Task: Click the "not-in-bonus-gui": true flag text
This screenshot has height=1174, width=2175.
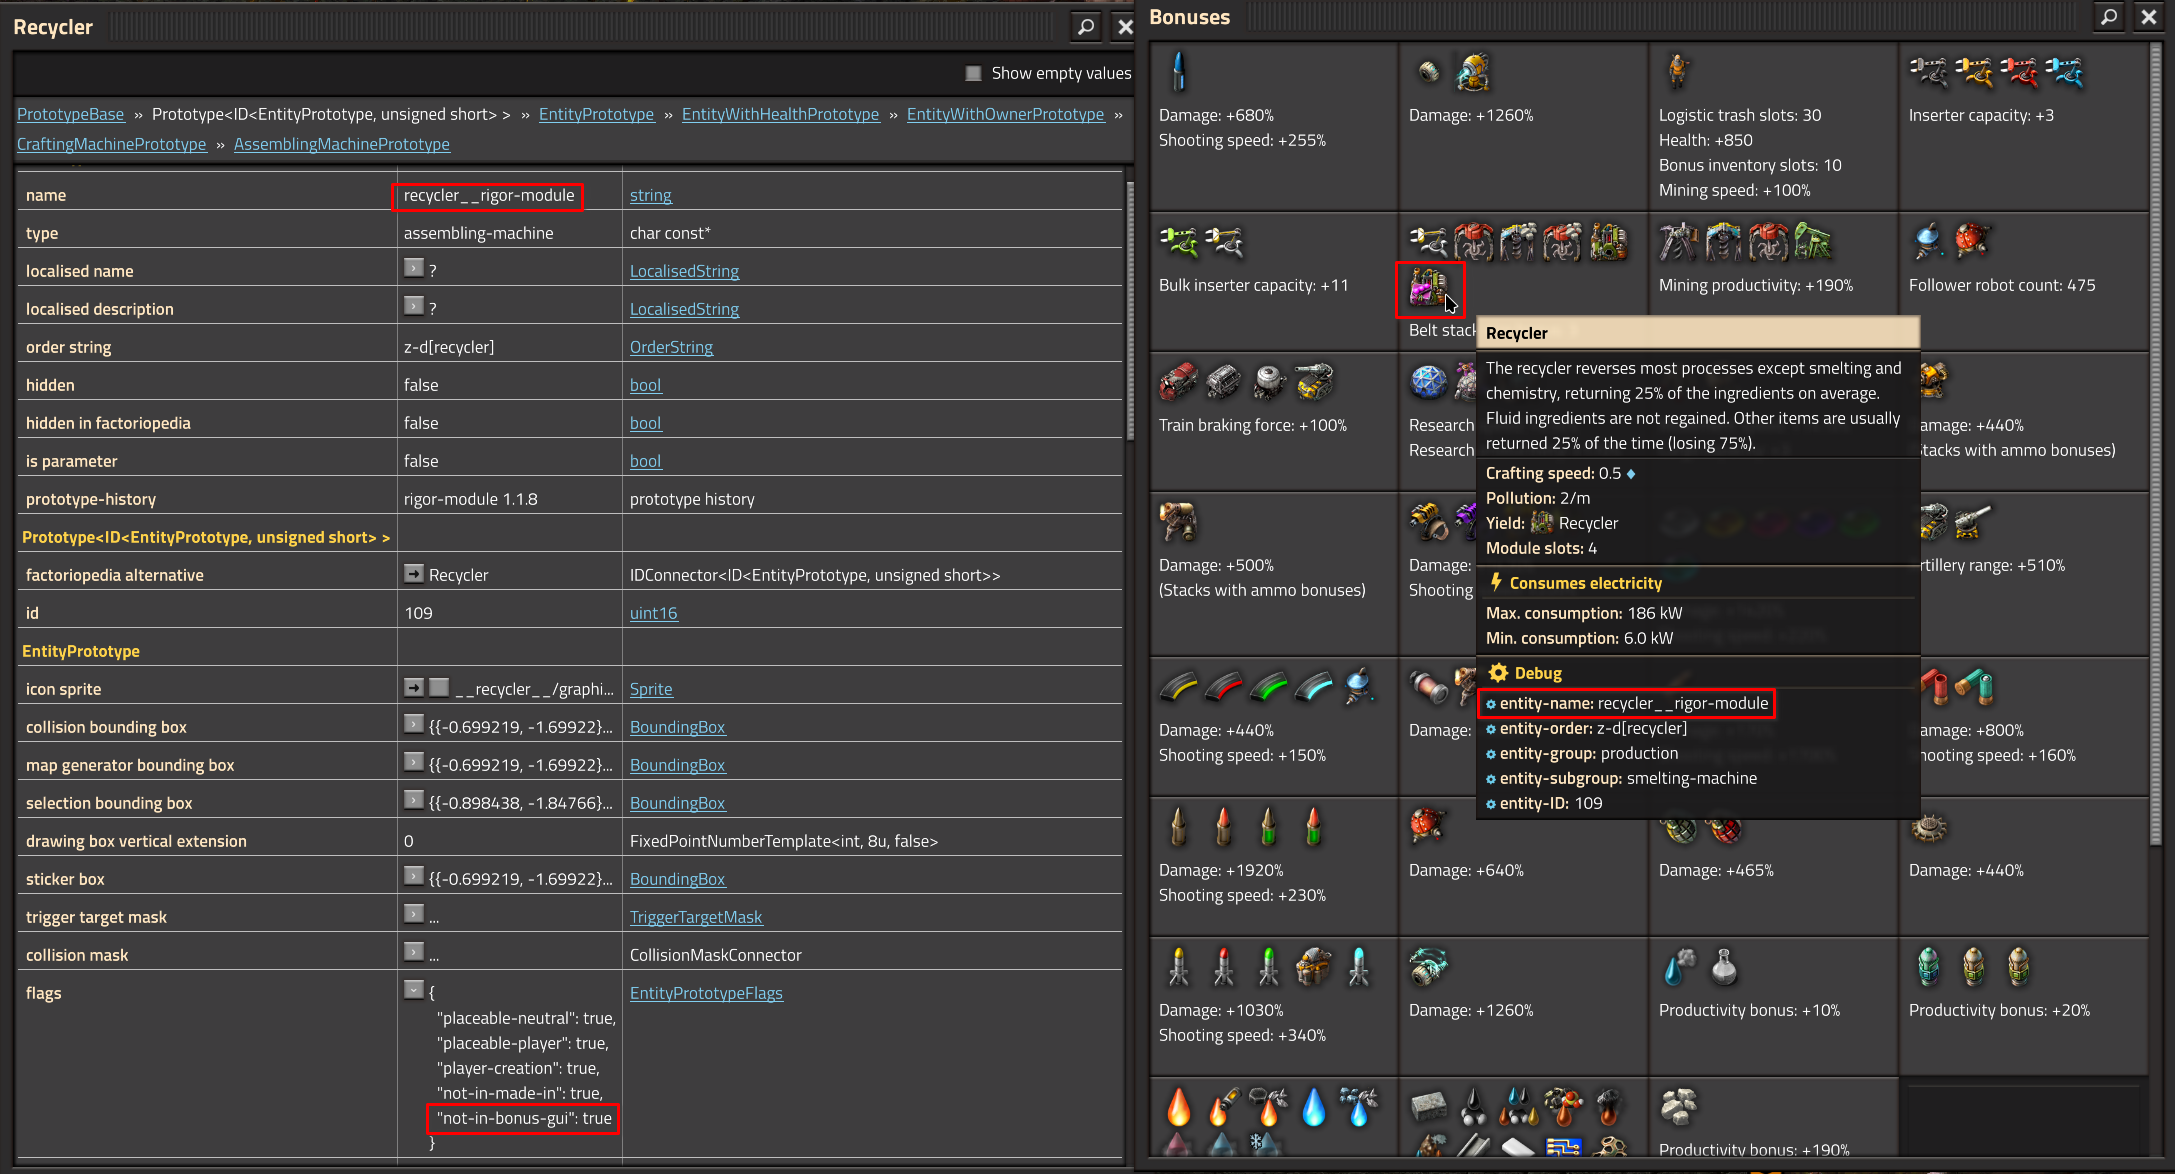Action: (x=524, y=1118)
